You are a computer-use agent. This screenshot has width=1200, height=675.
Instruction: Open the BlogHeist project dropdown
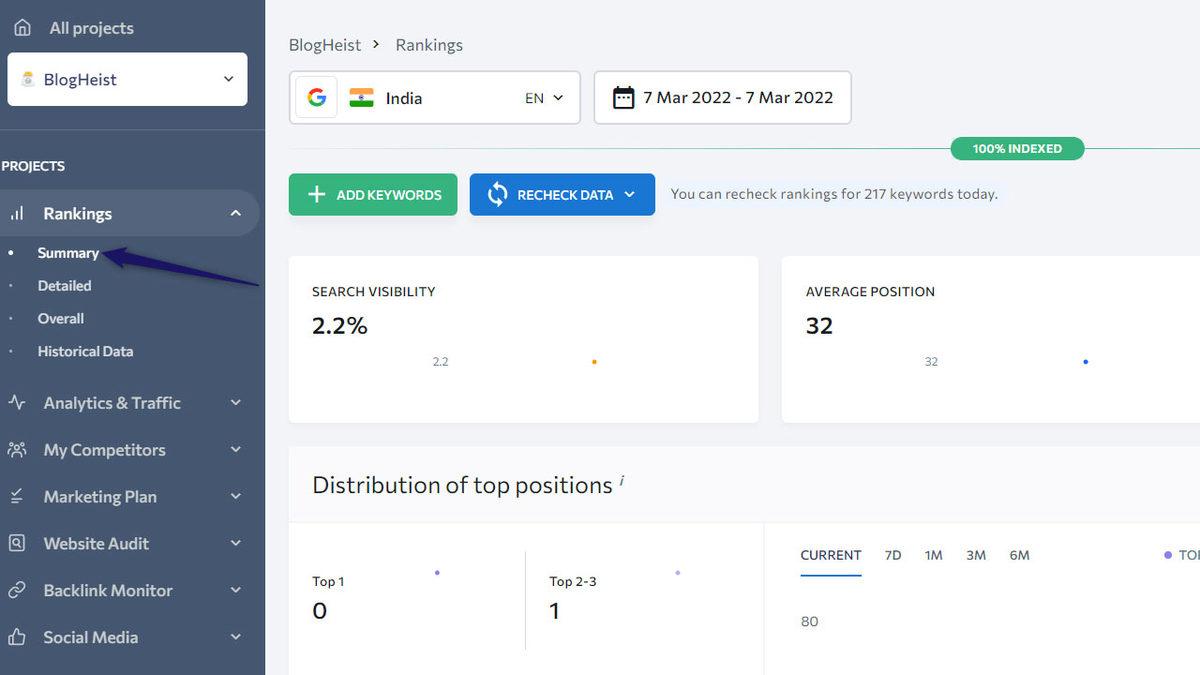[228, 79]
